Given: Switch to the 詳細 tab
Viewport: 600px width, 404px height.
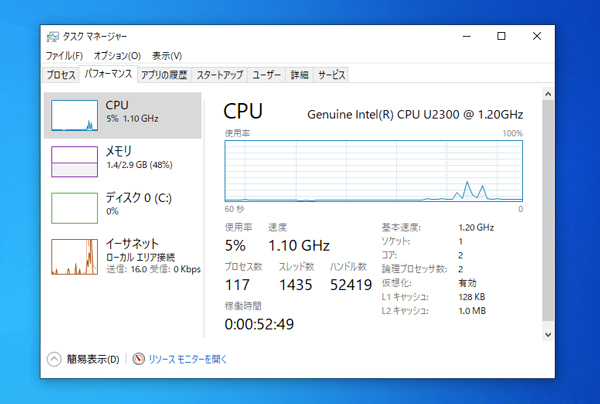Looking at the screenshot, I should tap(299, 75).
